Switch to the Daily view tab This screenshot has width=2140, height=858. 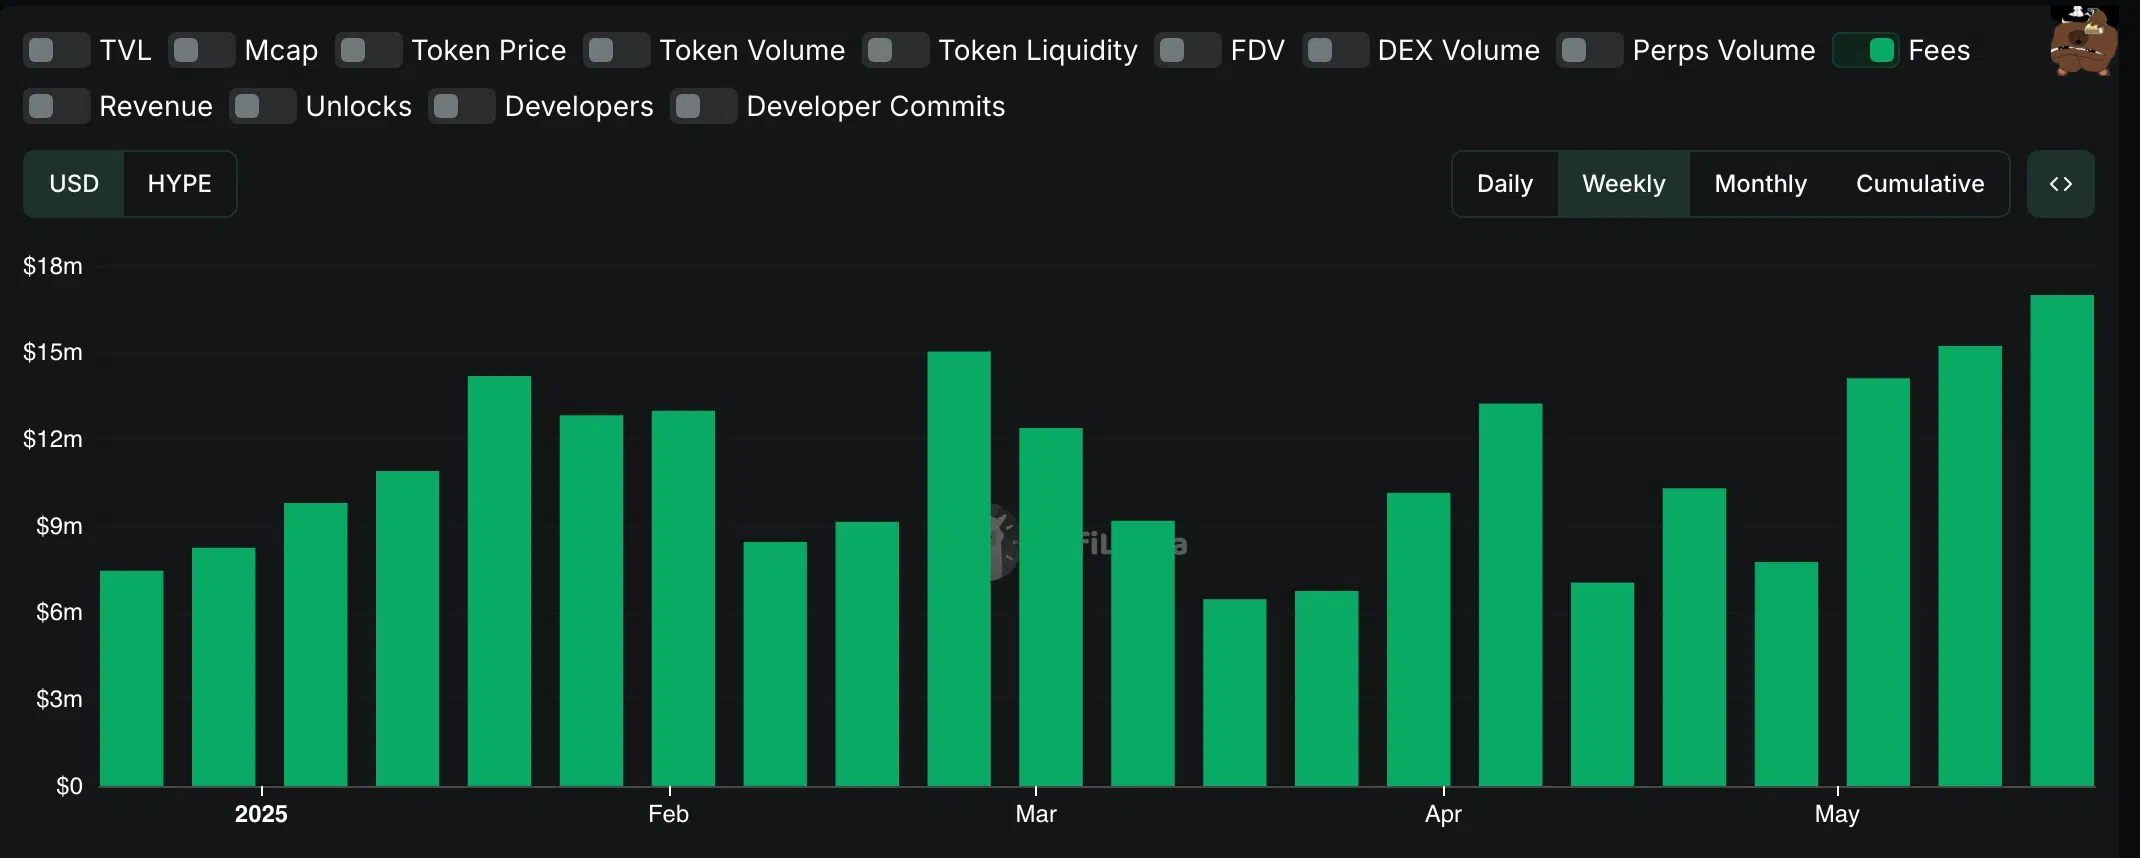tap(1505, 184)
